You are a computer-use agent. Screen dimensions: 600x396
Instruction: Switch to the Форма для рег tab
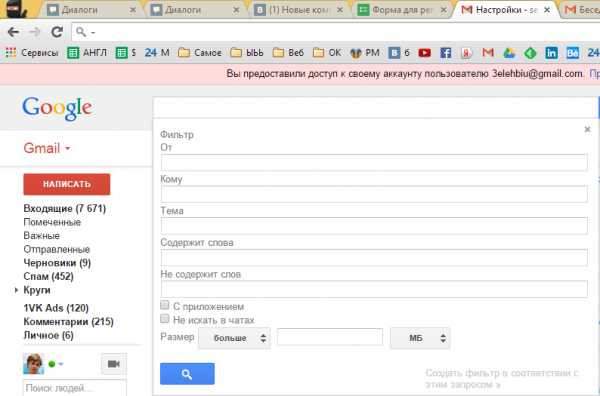[x=402, y=10]
